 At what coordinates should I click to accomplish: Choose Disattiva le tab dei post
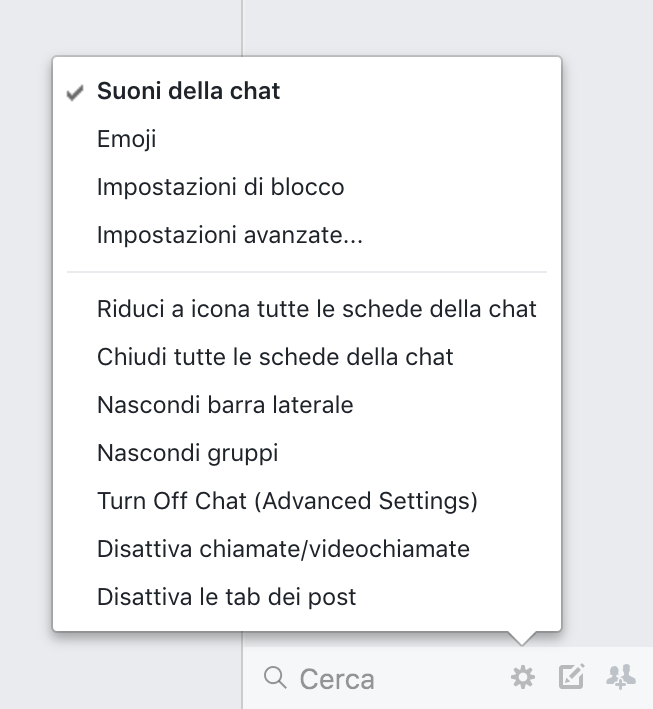click(226, 597)
